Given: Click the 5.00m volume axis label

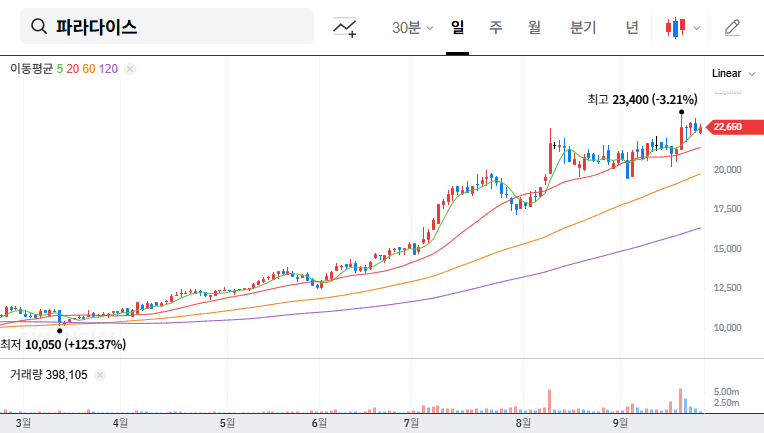Looking at the screenshot, I should coord(726,392).
